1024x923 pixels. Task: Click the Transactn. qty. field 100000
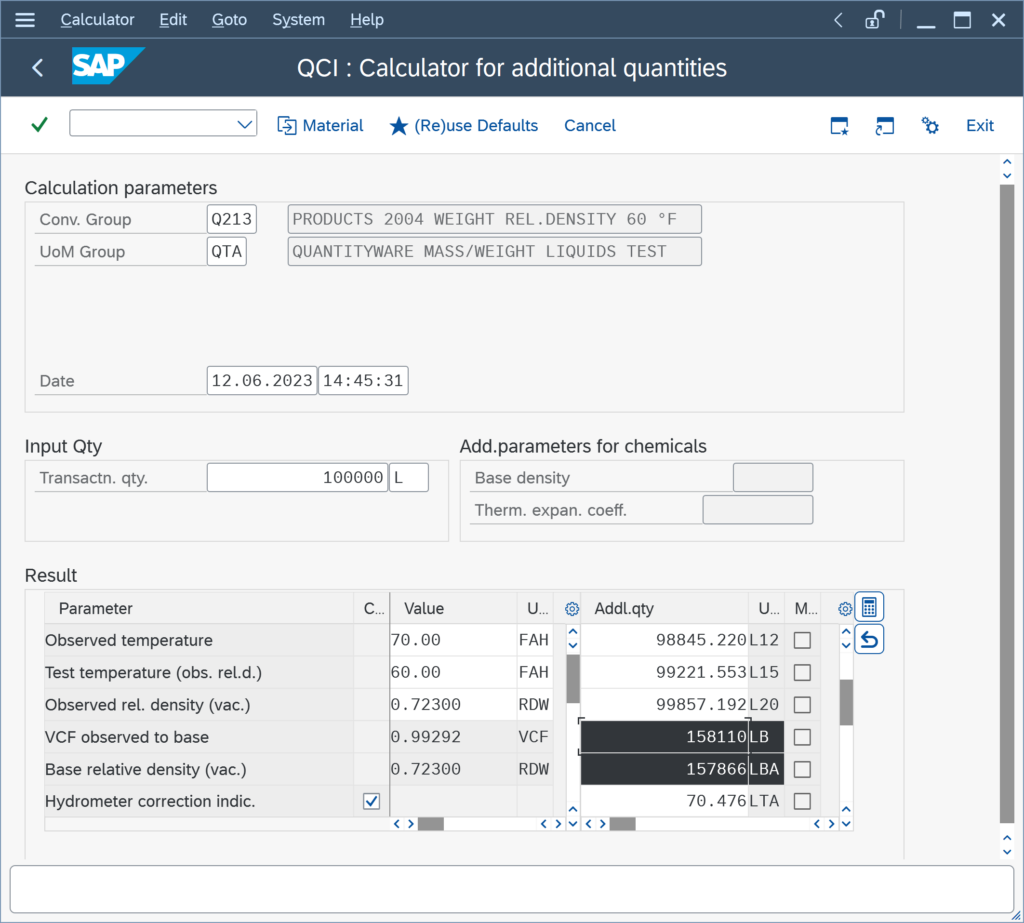[297, 478]
